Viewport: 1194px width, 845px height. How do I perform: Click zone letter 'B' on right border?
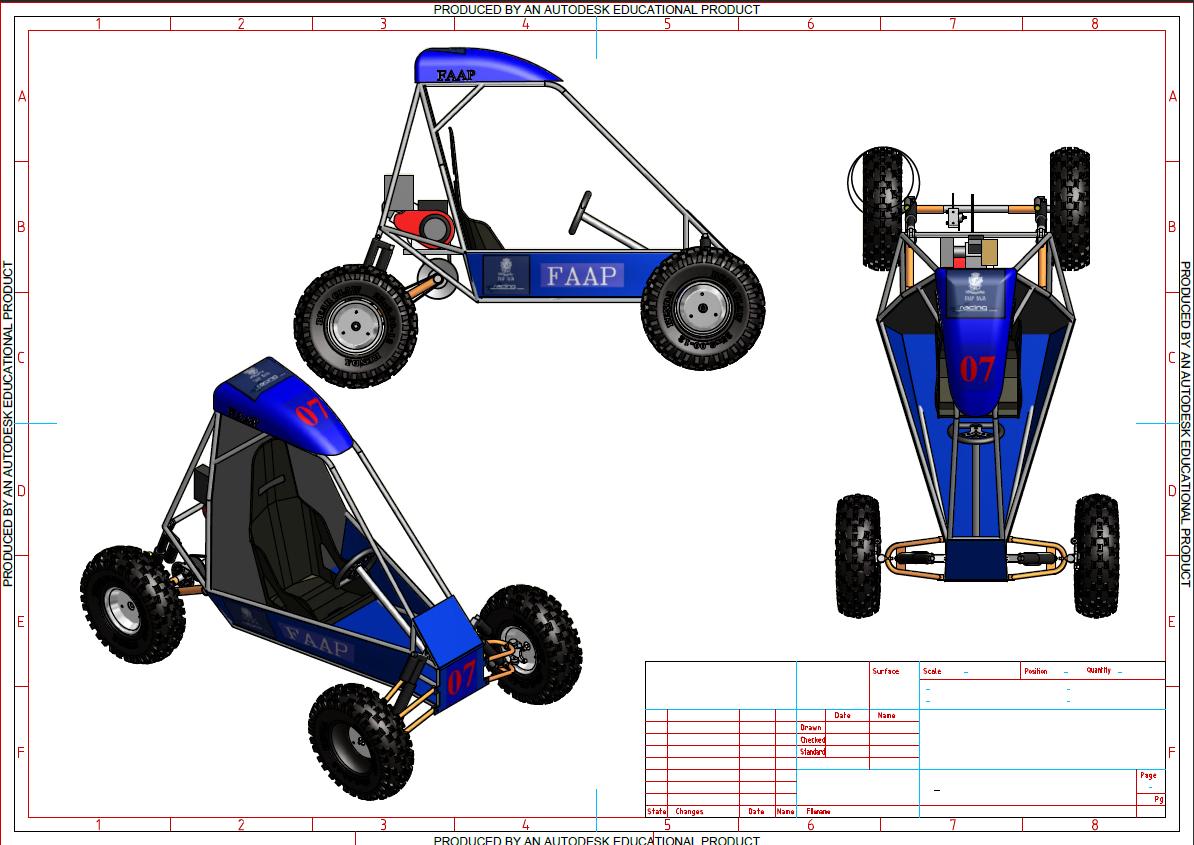point(1172,227)
